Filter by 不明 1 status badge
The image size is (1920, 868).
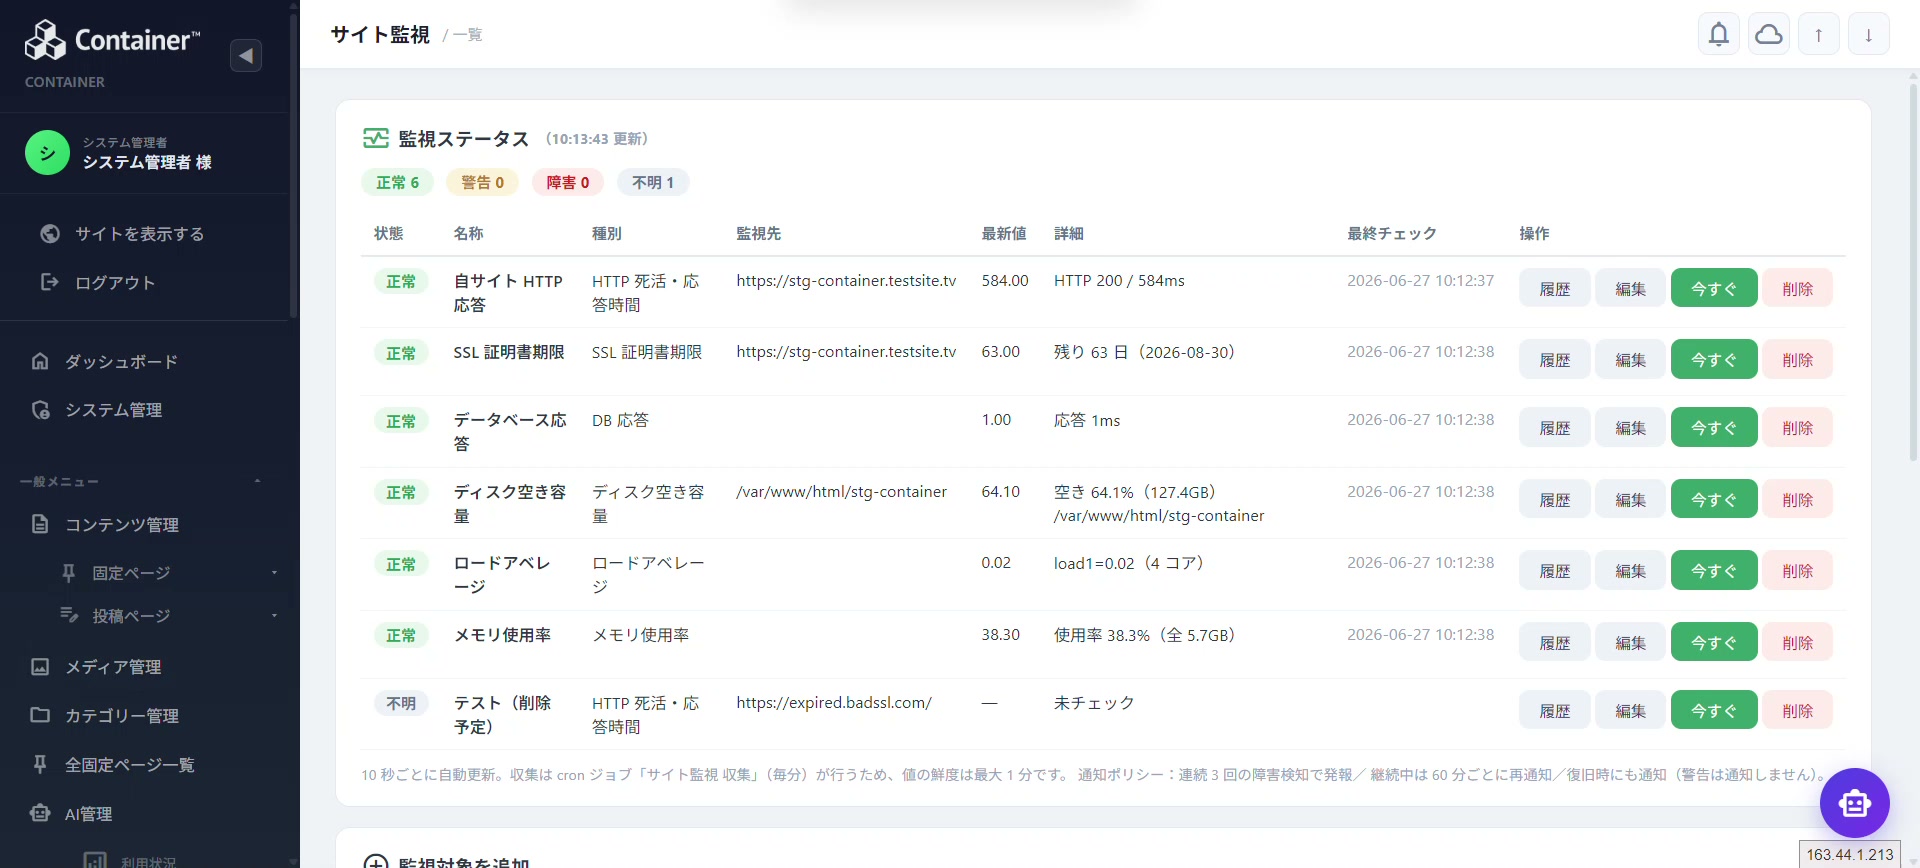click(653, 182)
